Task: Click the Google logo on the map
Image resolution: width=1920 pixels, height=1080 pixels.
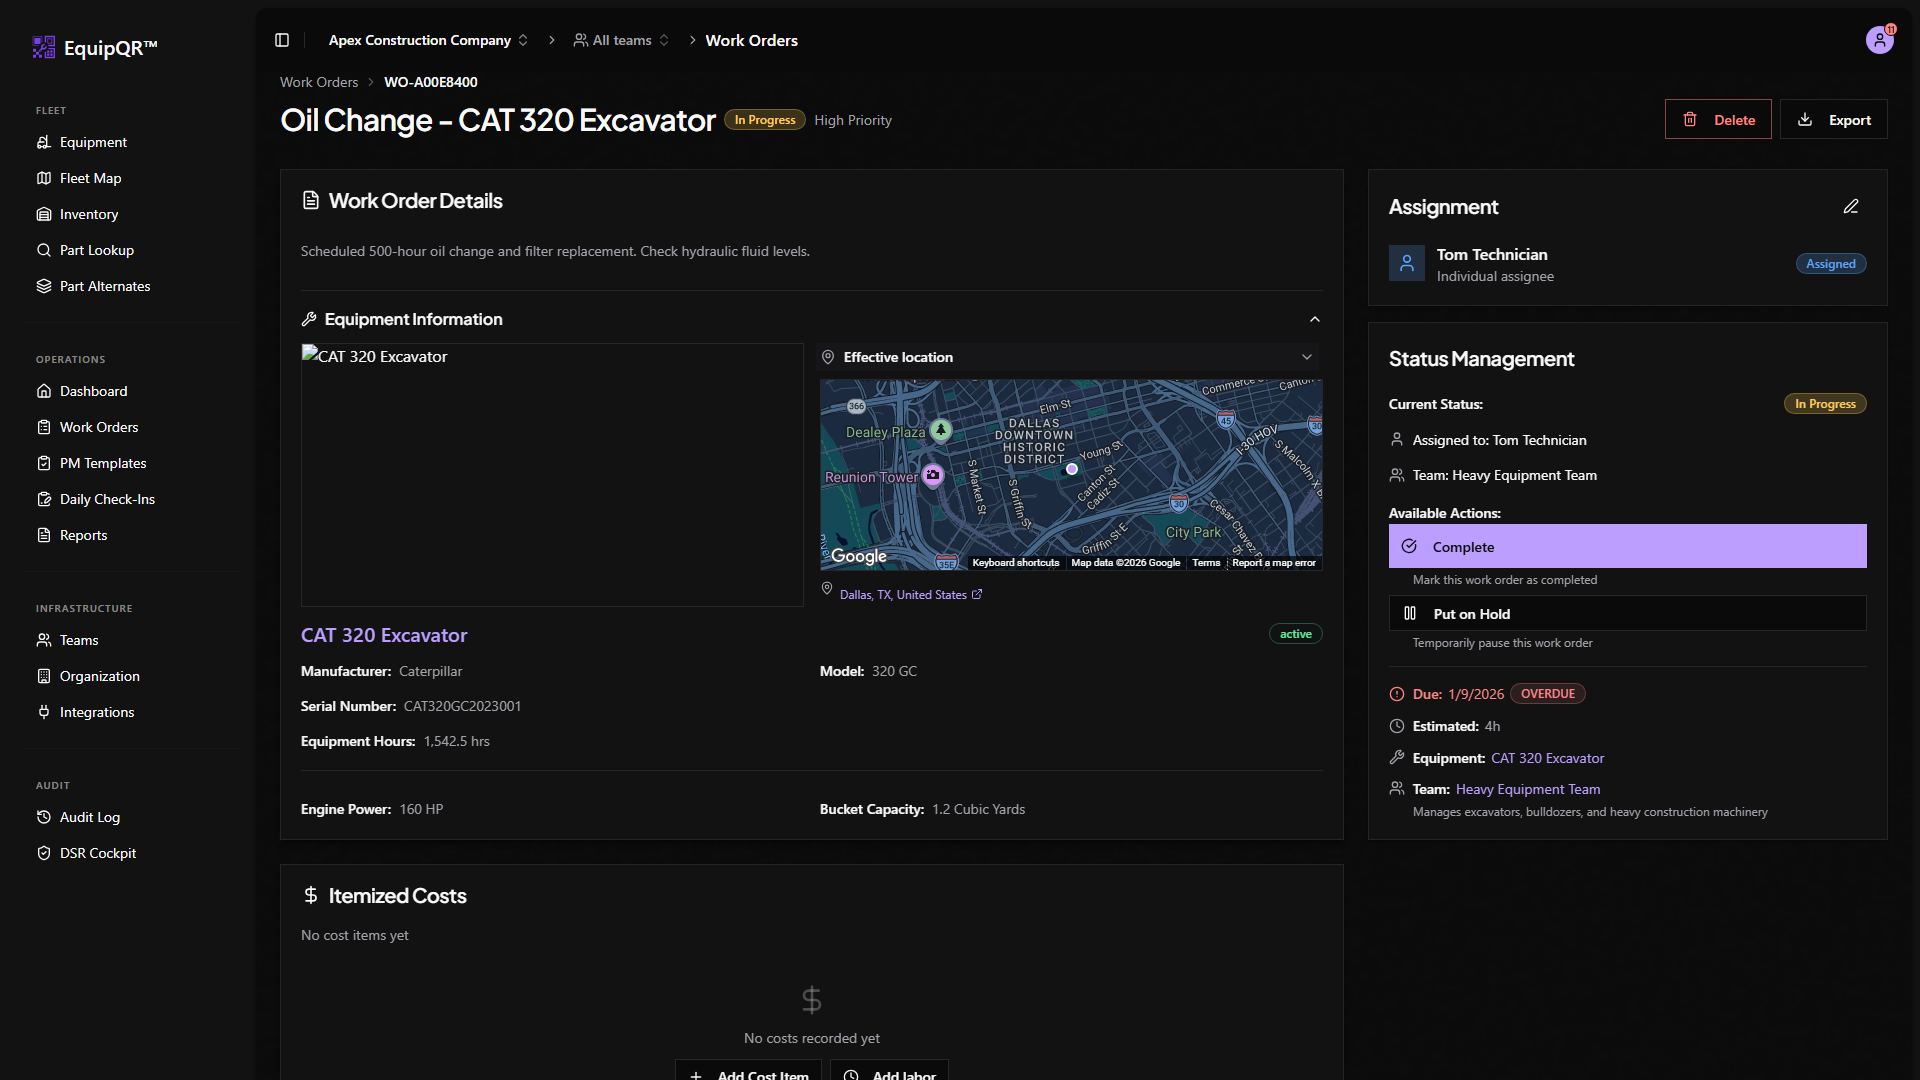Action: pyautogui.click(x=858, y=556)
